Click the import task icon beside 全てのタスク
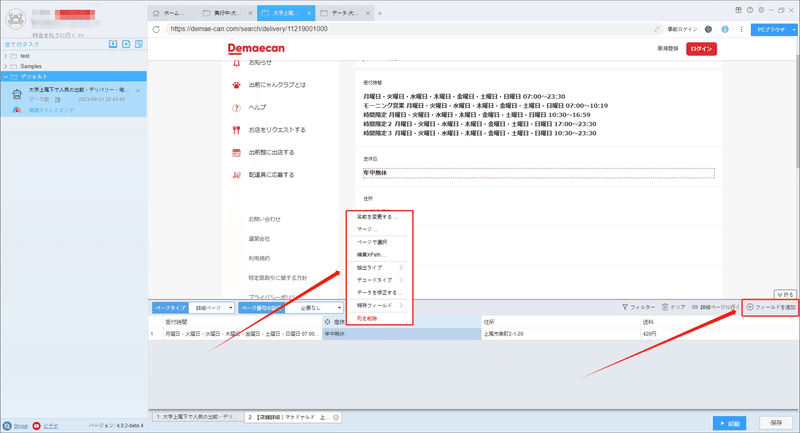 (x=113, y=44)
